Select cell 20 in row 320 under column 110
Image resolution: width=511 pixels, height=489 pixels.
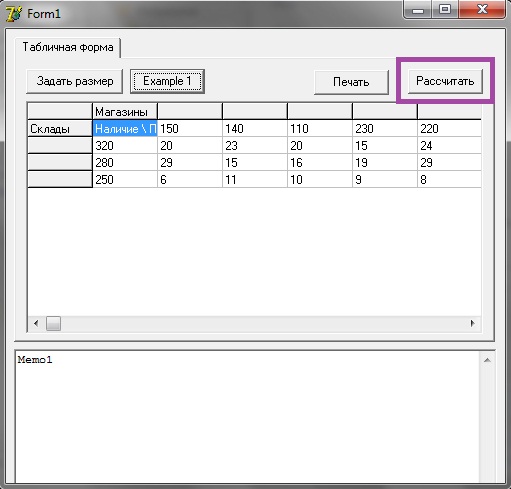click(320, 146)
